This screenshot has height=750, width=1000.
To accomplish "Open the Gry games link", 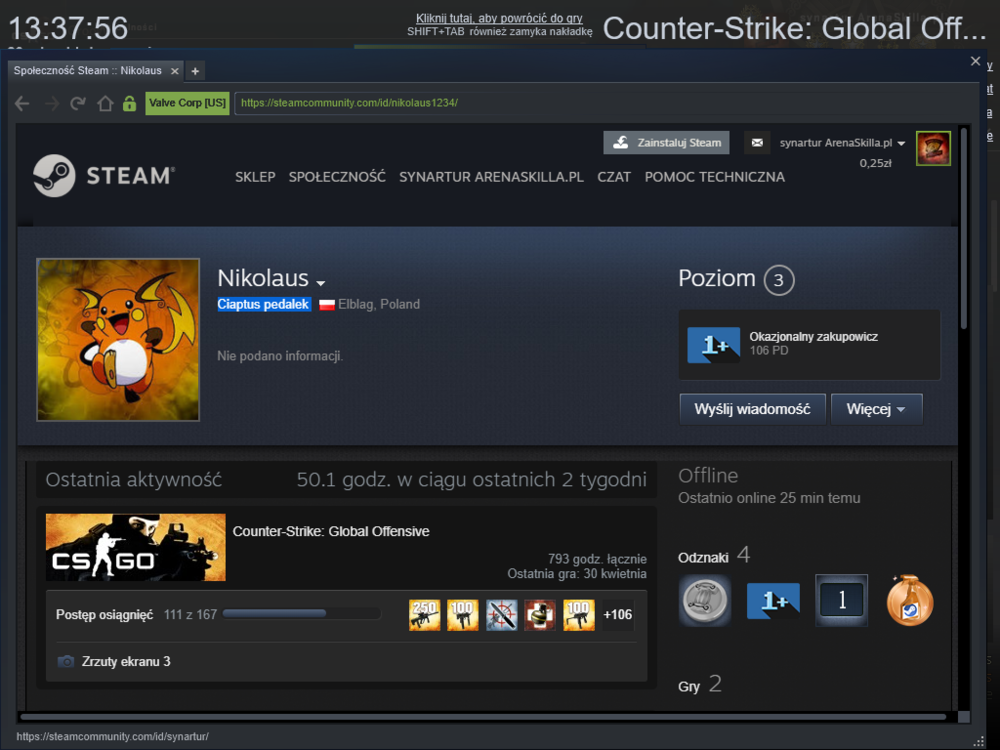I will click(689, 687).
